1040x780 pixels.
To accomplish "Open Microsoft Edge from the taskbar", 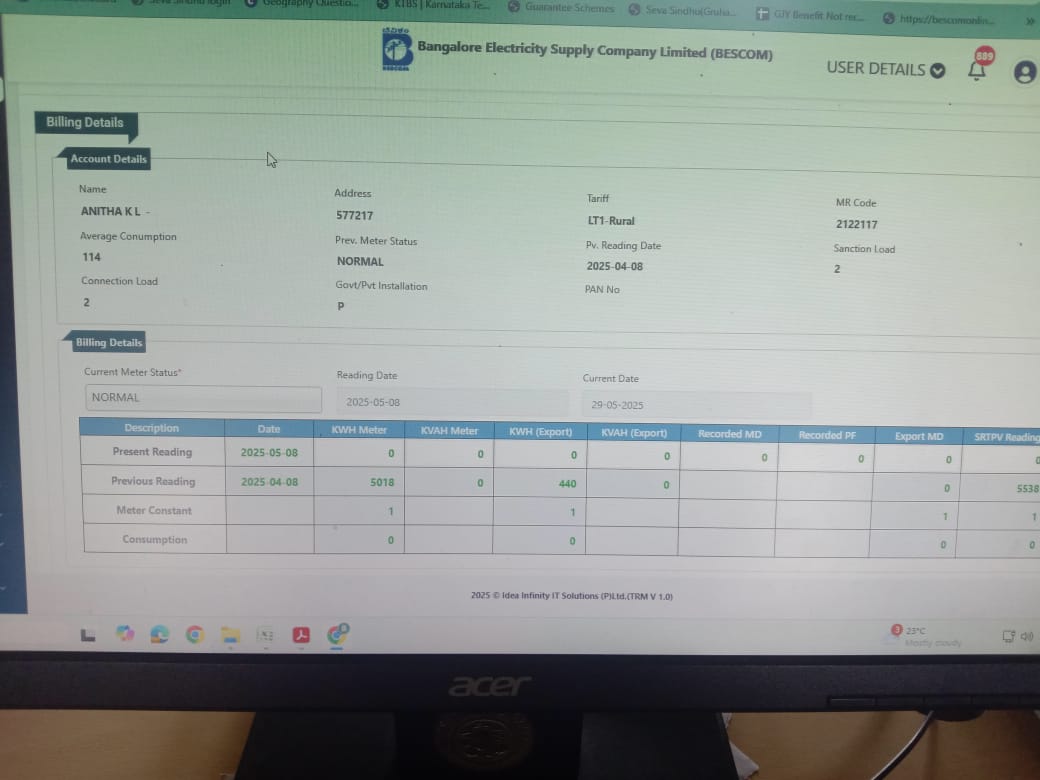I will tap(159, 635).
